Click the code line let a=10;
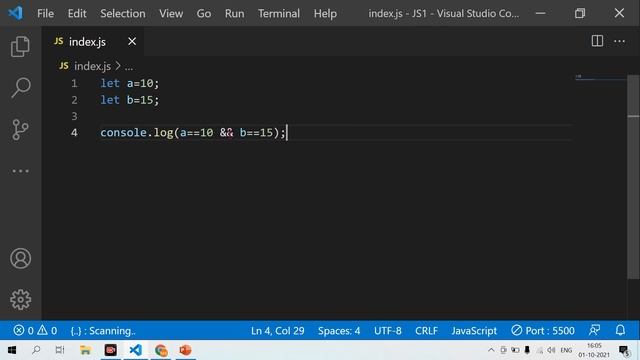The image size is (640, 360). [129, 83]
